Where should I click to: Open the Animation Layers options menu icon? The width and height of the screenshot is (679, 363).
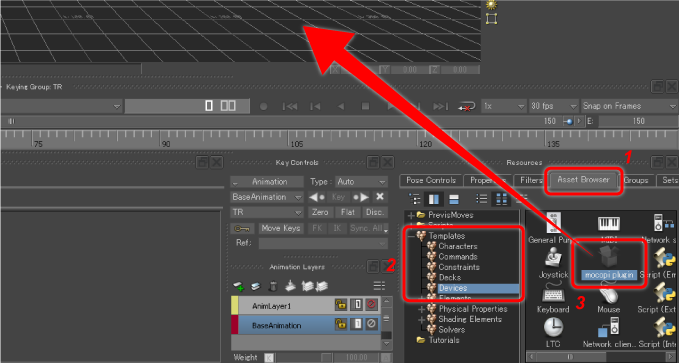coord(379,286)
